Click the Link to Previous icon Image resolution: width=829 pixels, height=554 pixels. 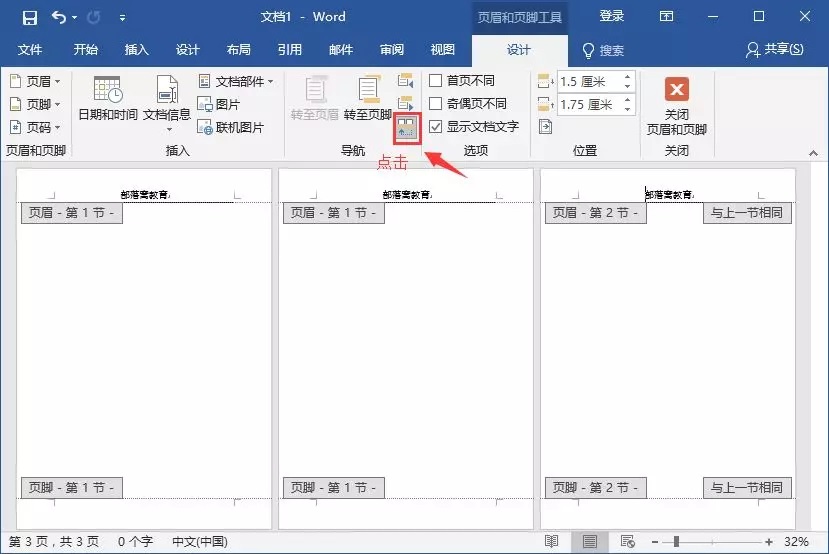tap(407, 127)
